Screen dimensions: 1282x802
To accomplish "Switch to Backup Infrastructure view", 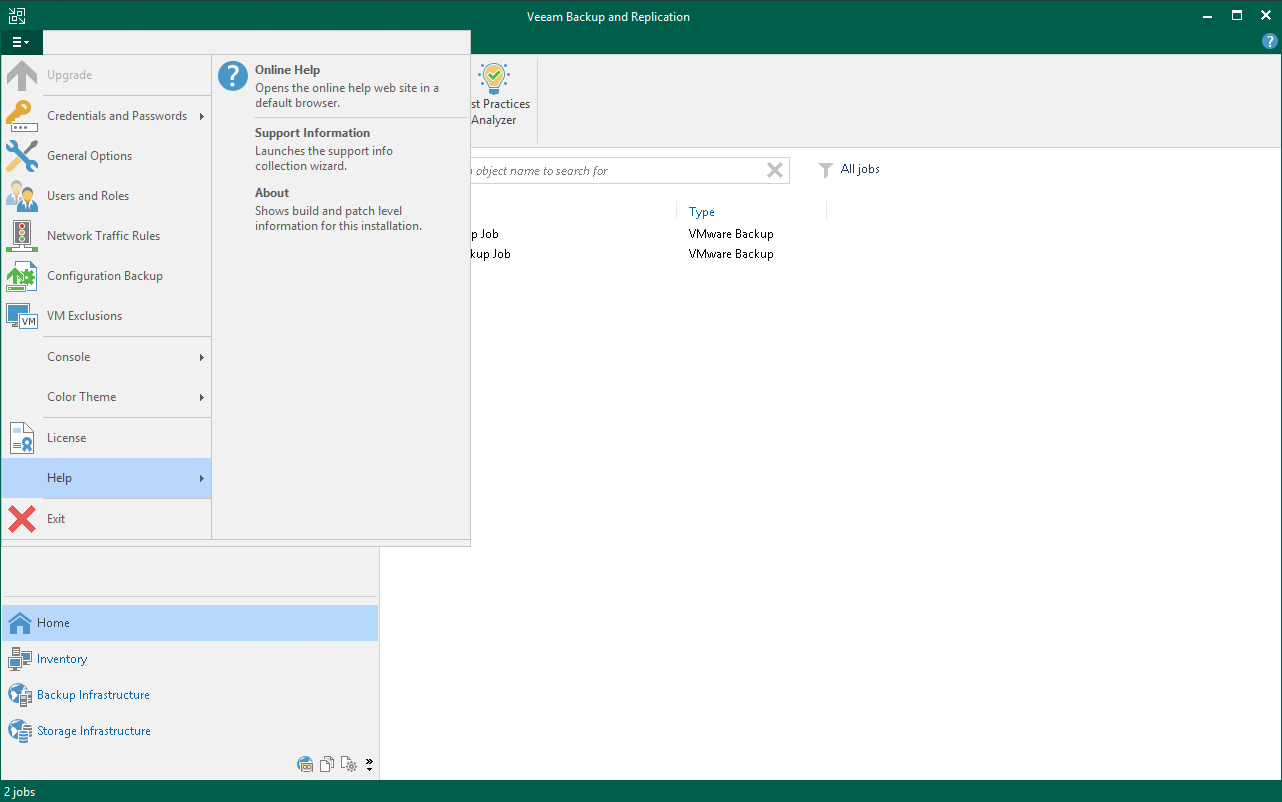I will pyautogui.click(x=190, y=695).
